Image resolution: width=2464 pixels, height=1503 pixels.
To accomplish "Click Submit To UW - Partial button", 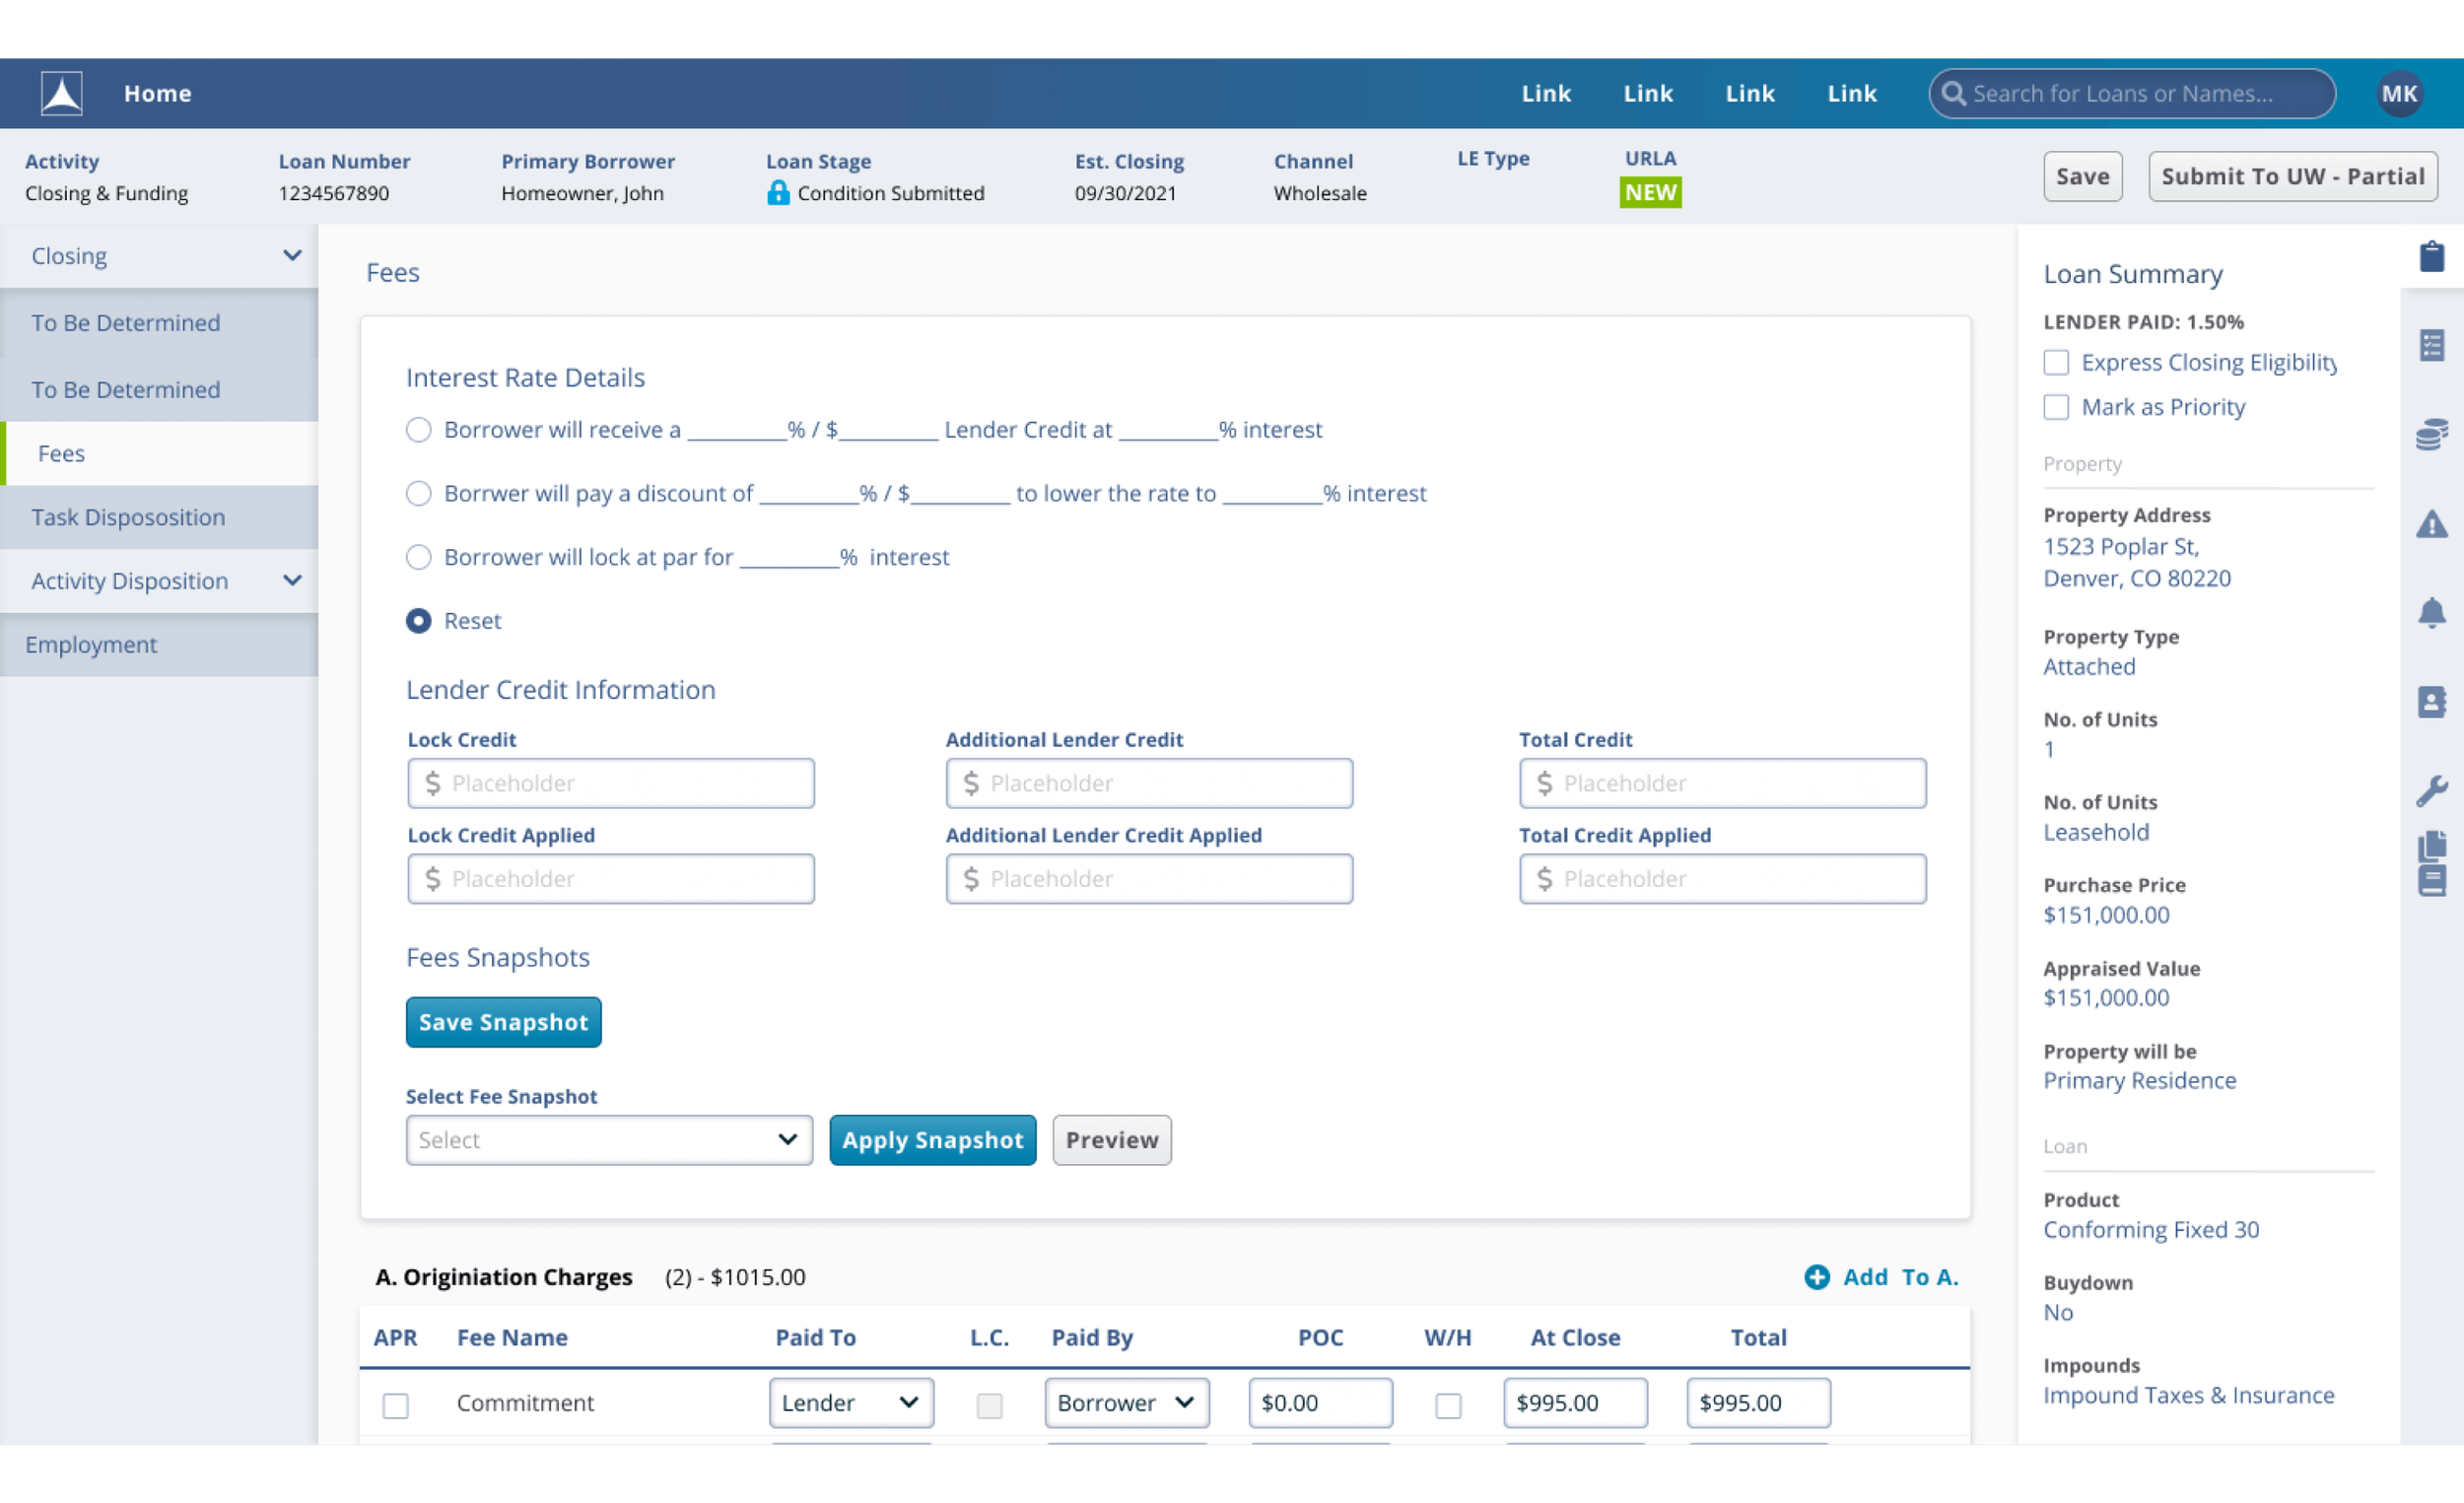I will click(2292, 176).
